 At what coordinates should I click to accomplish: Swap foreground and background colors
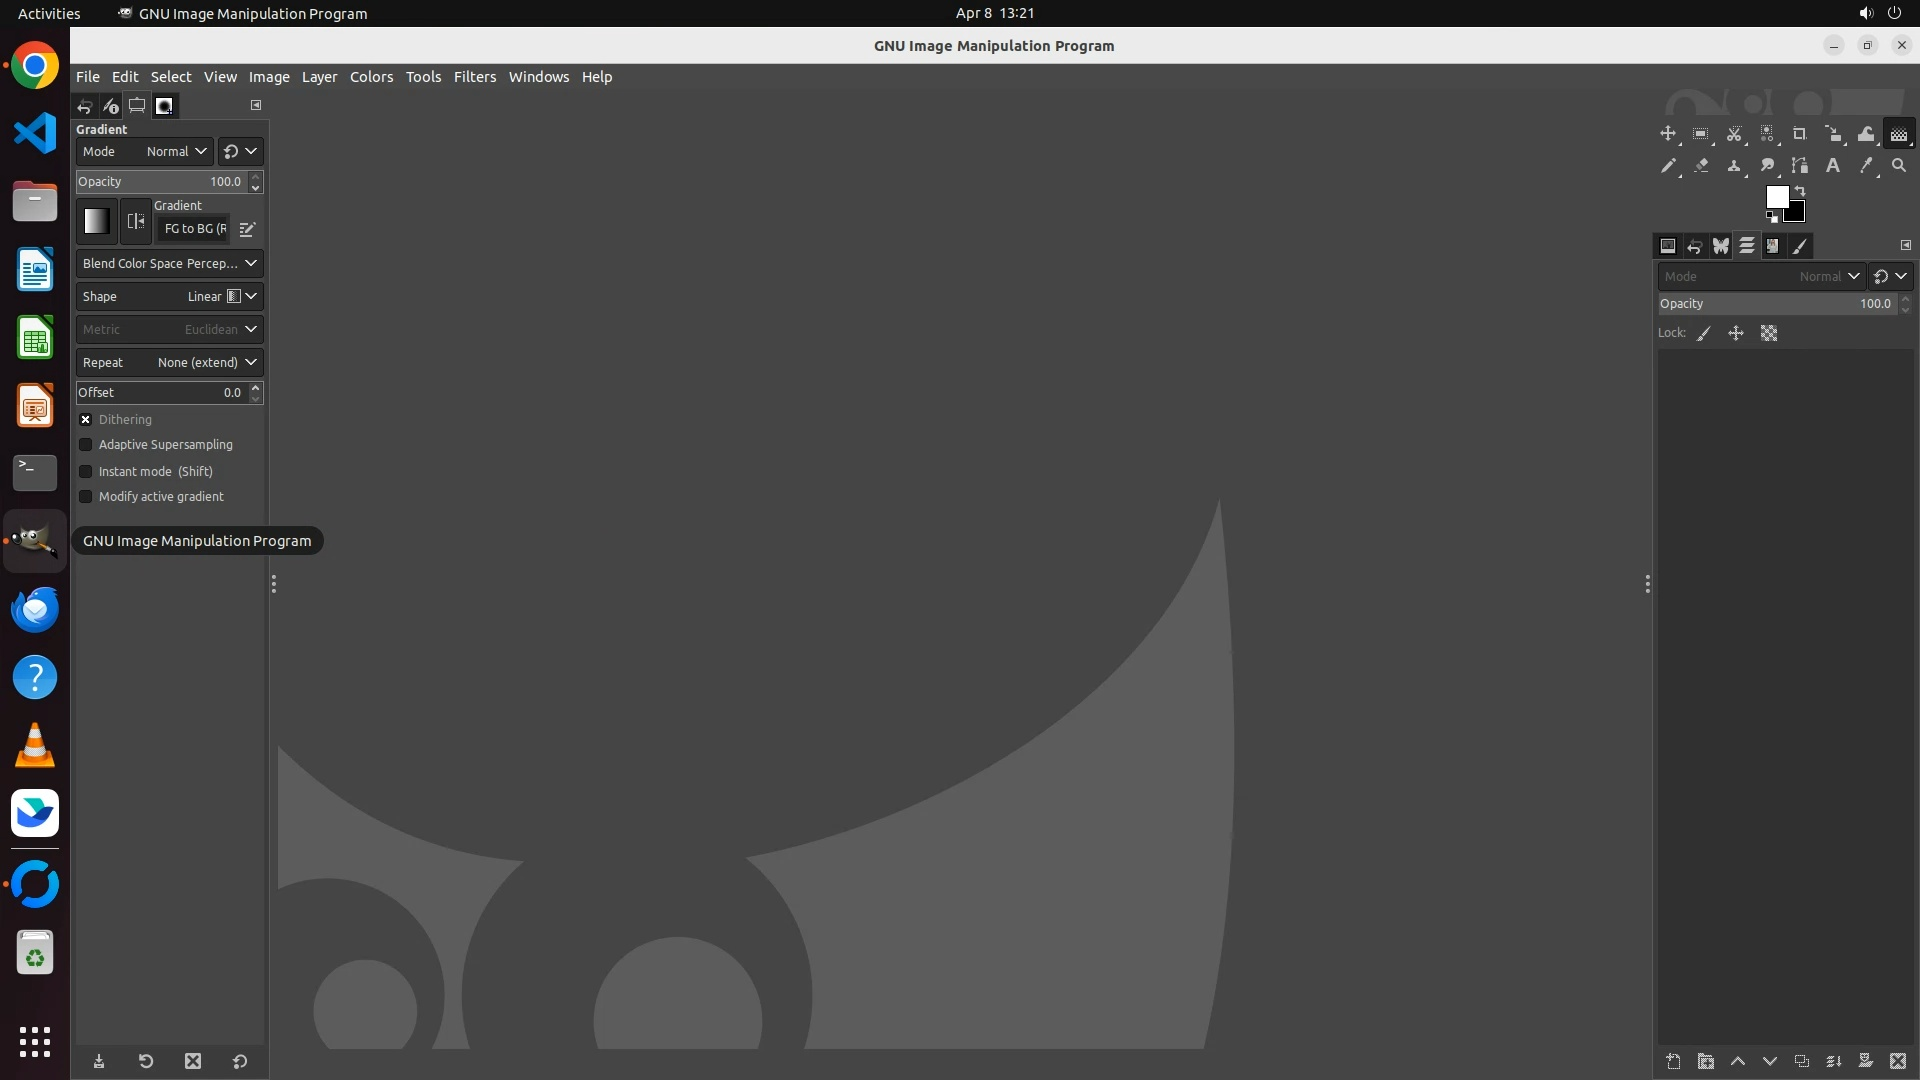click(x=1800, y=190)
